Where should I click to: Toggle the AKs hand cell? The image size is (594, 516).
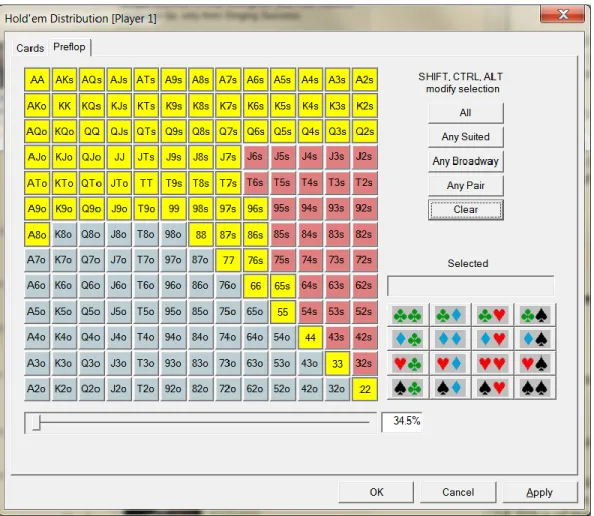point(64,80)
